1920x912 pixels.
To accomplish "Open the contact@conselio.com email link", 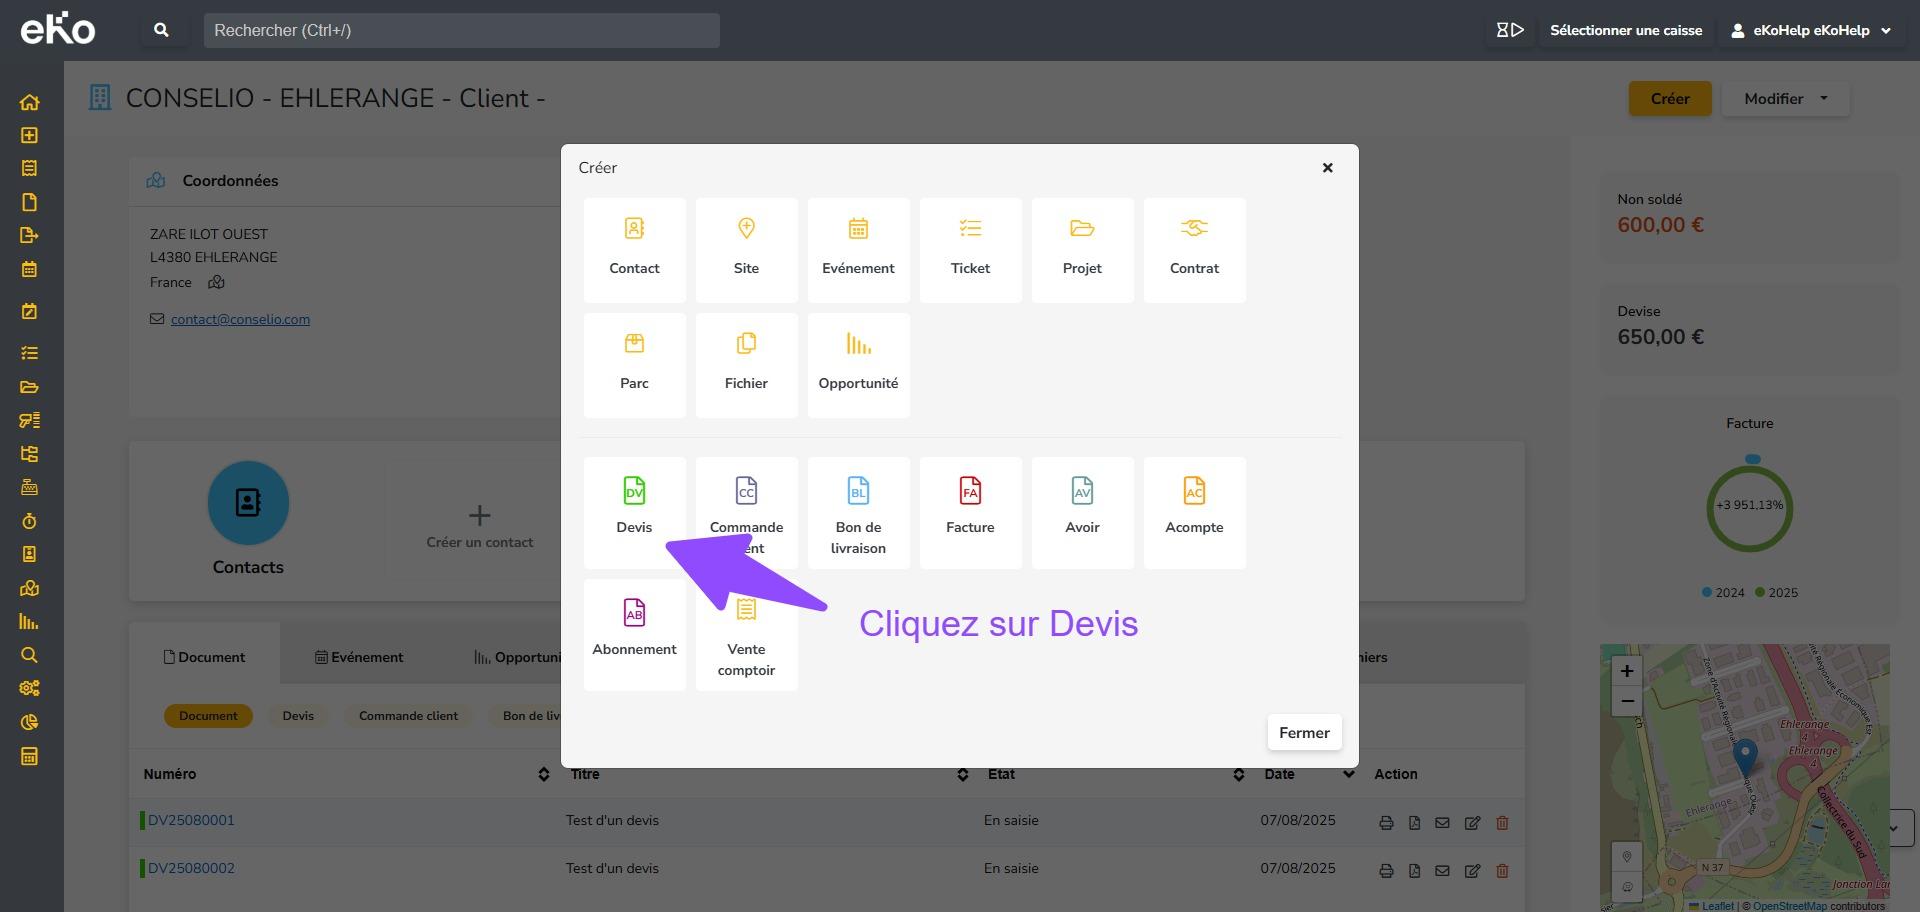I will (x=240, y=319).
